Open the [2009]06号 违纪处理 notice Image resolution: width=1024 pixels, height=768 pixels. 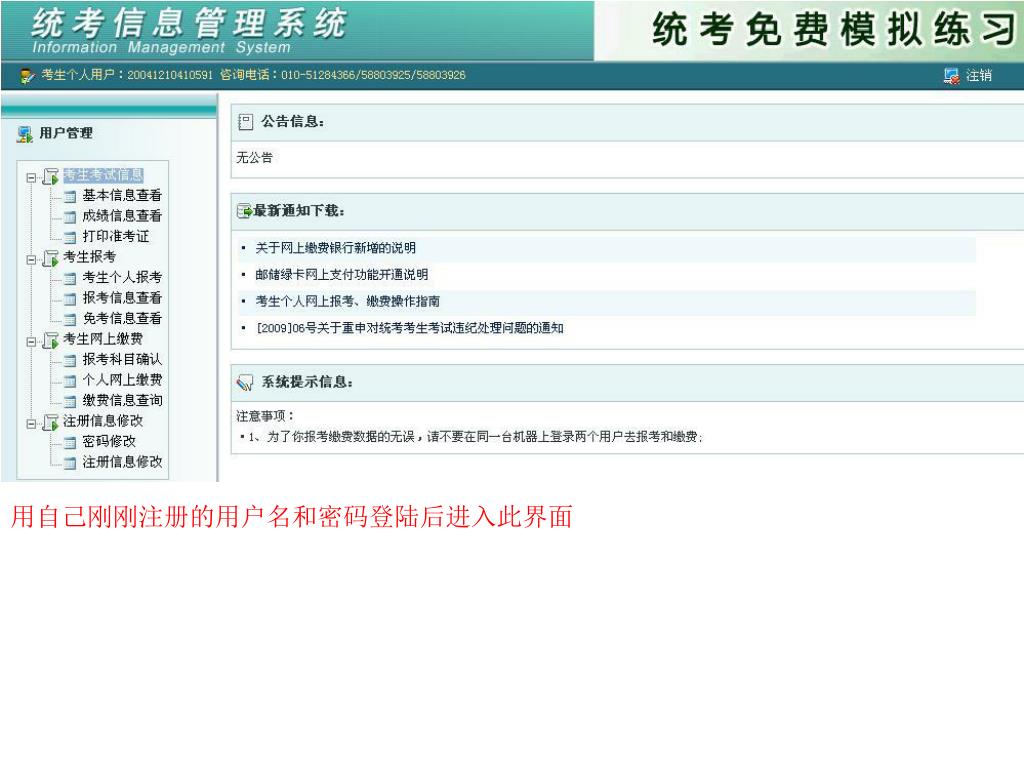pyautogui.click(x=410, y=328)
